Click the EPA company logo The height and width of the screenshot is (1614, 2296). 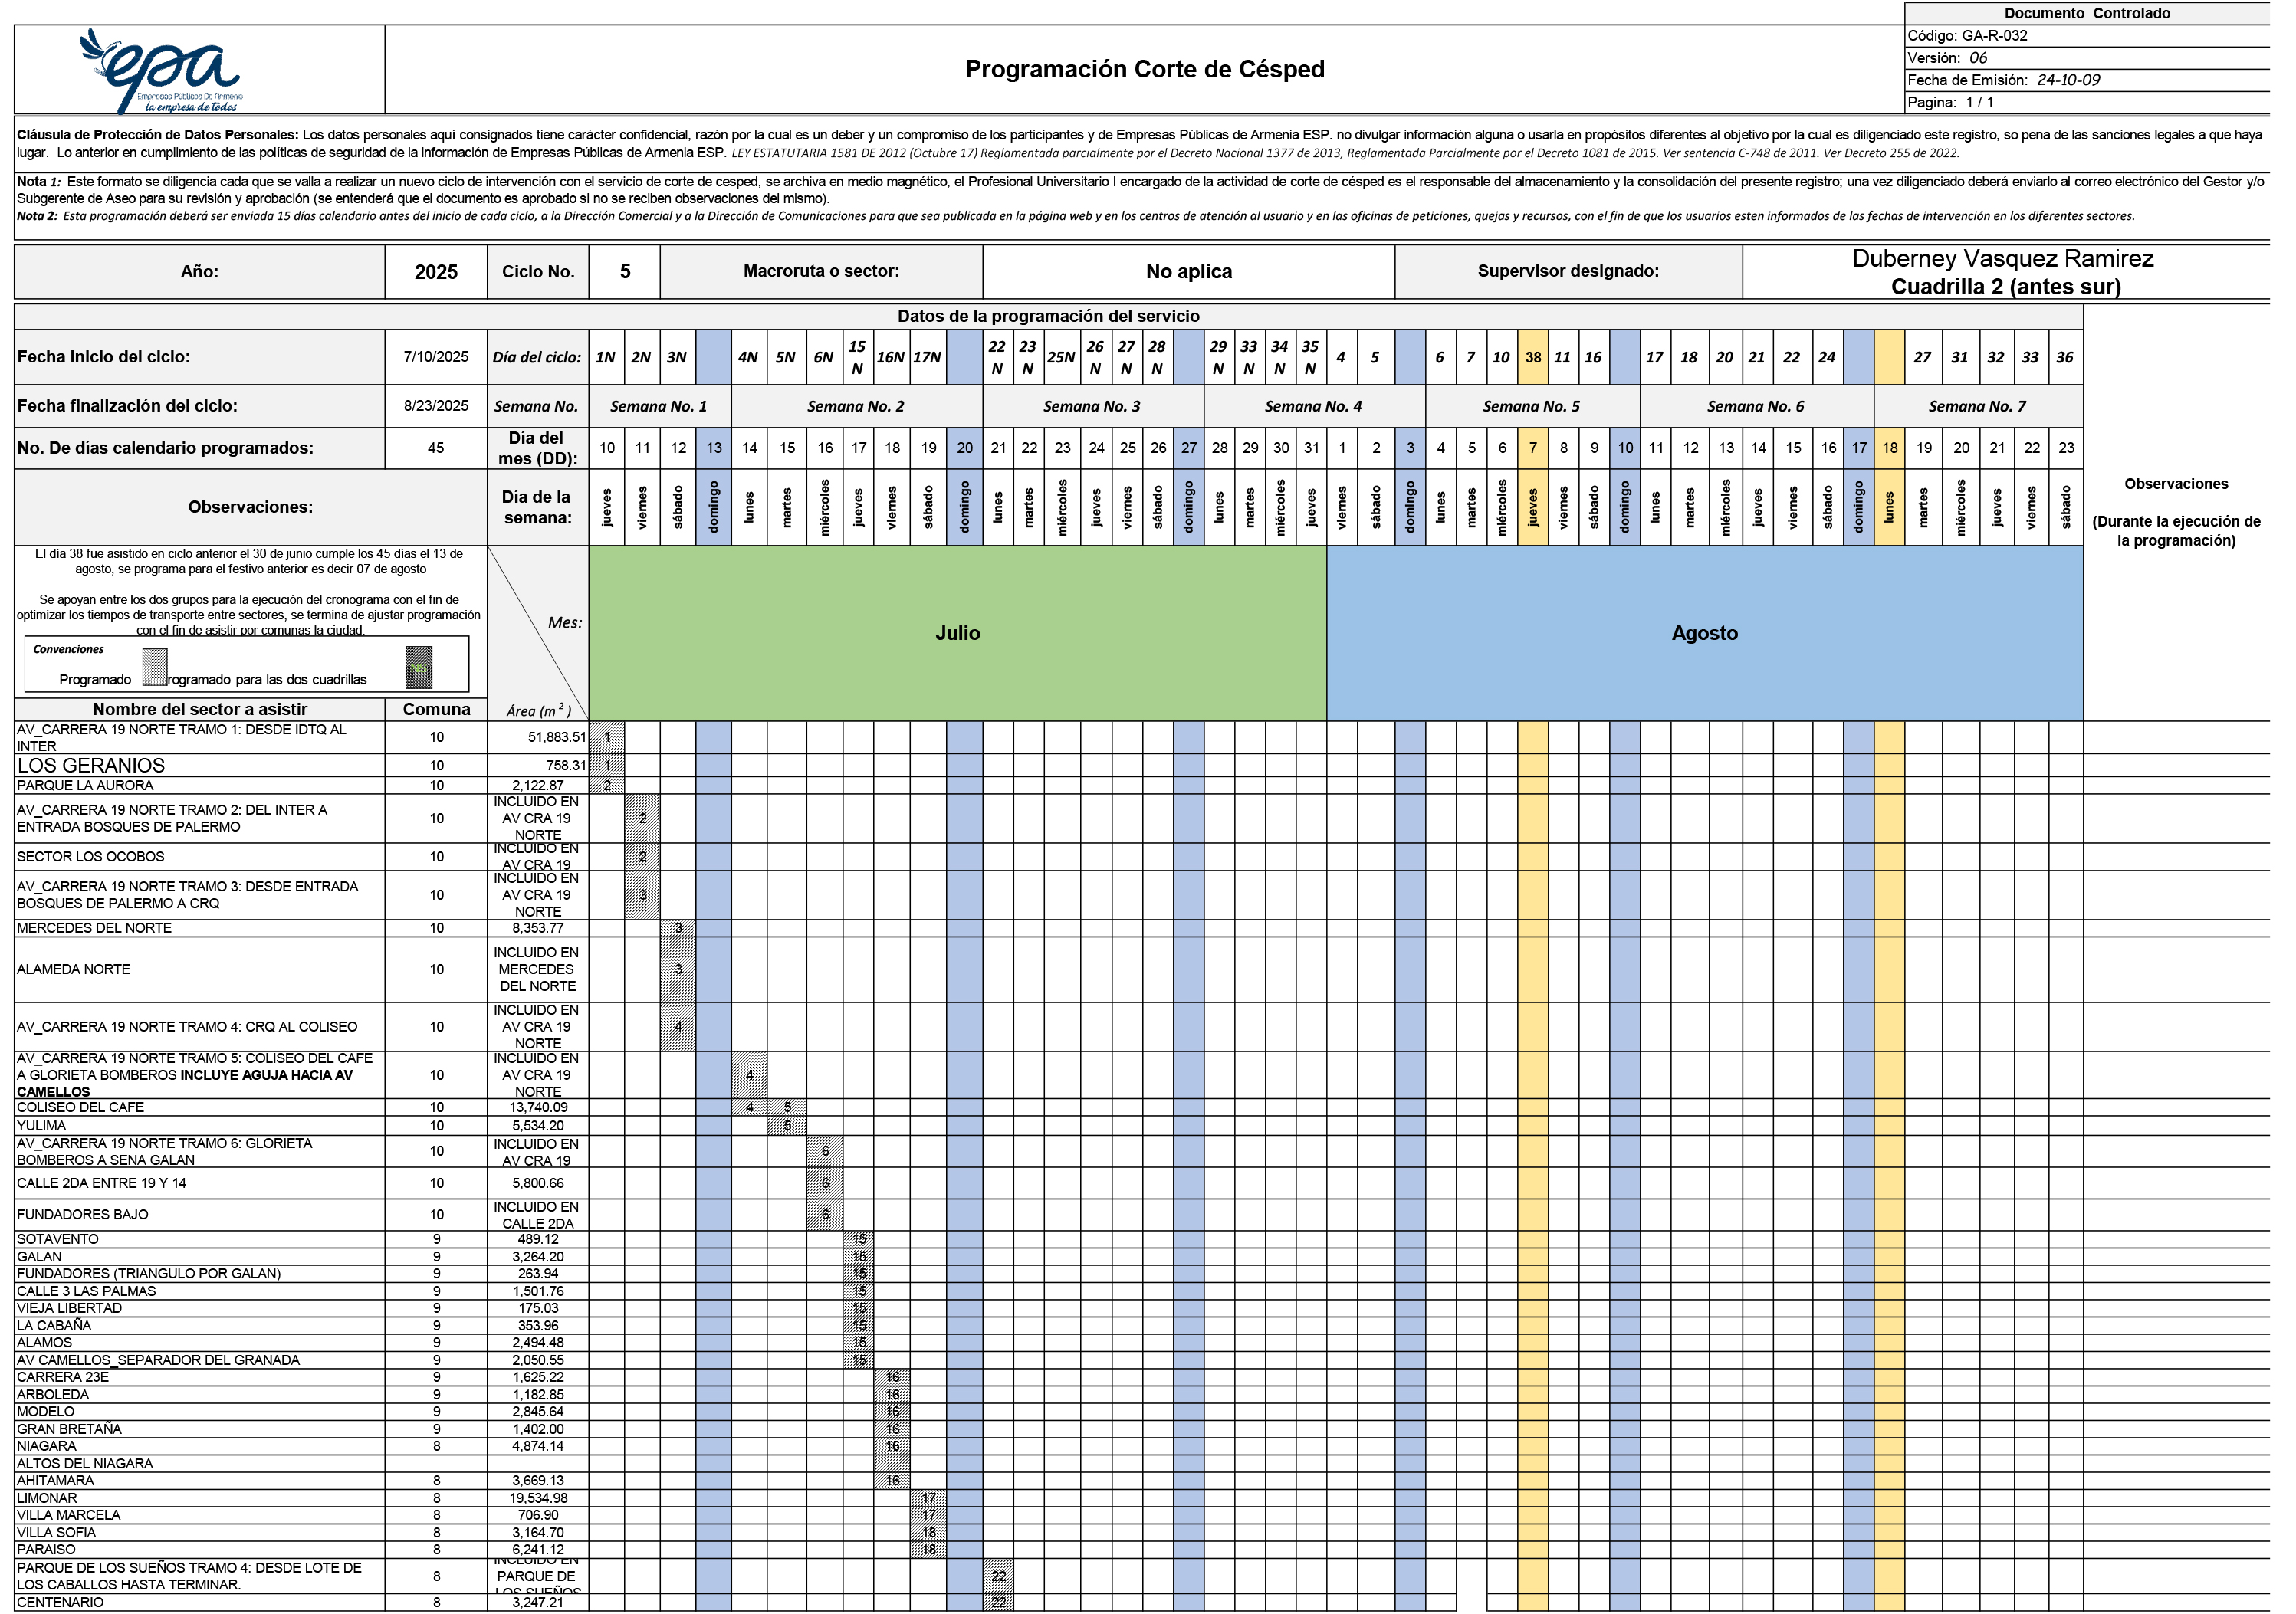pos(161,71)
